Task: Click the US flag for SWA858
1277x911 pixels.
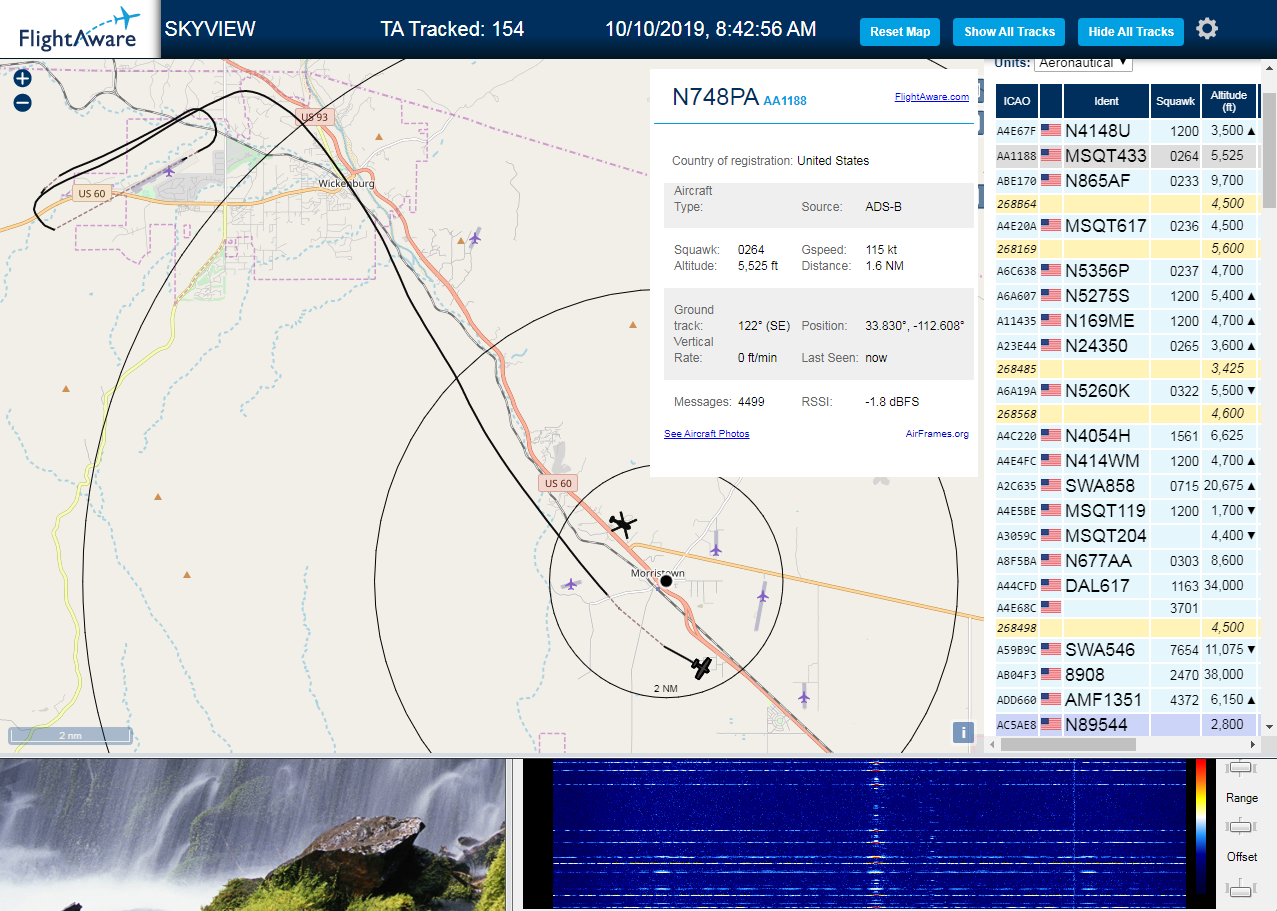Action: click(x=1051, y=485)
